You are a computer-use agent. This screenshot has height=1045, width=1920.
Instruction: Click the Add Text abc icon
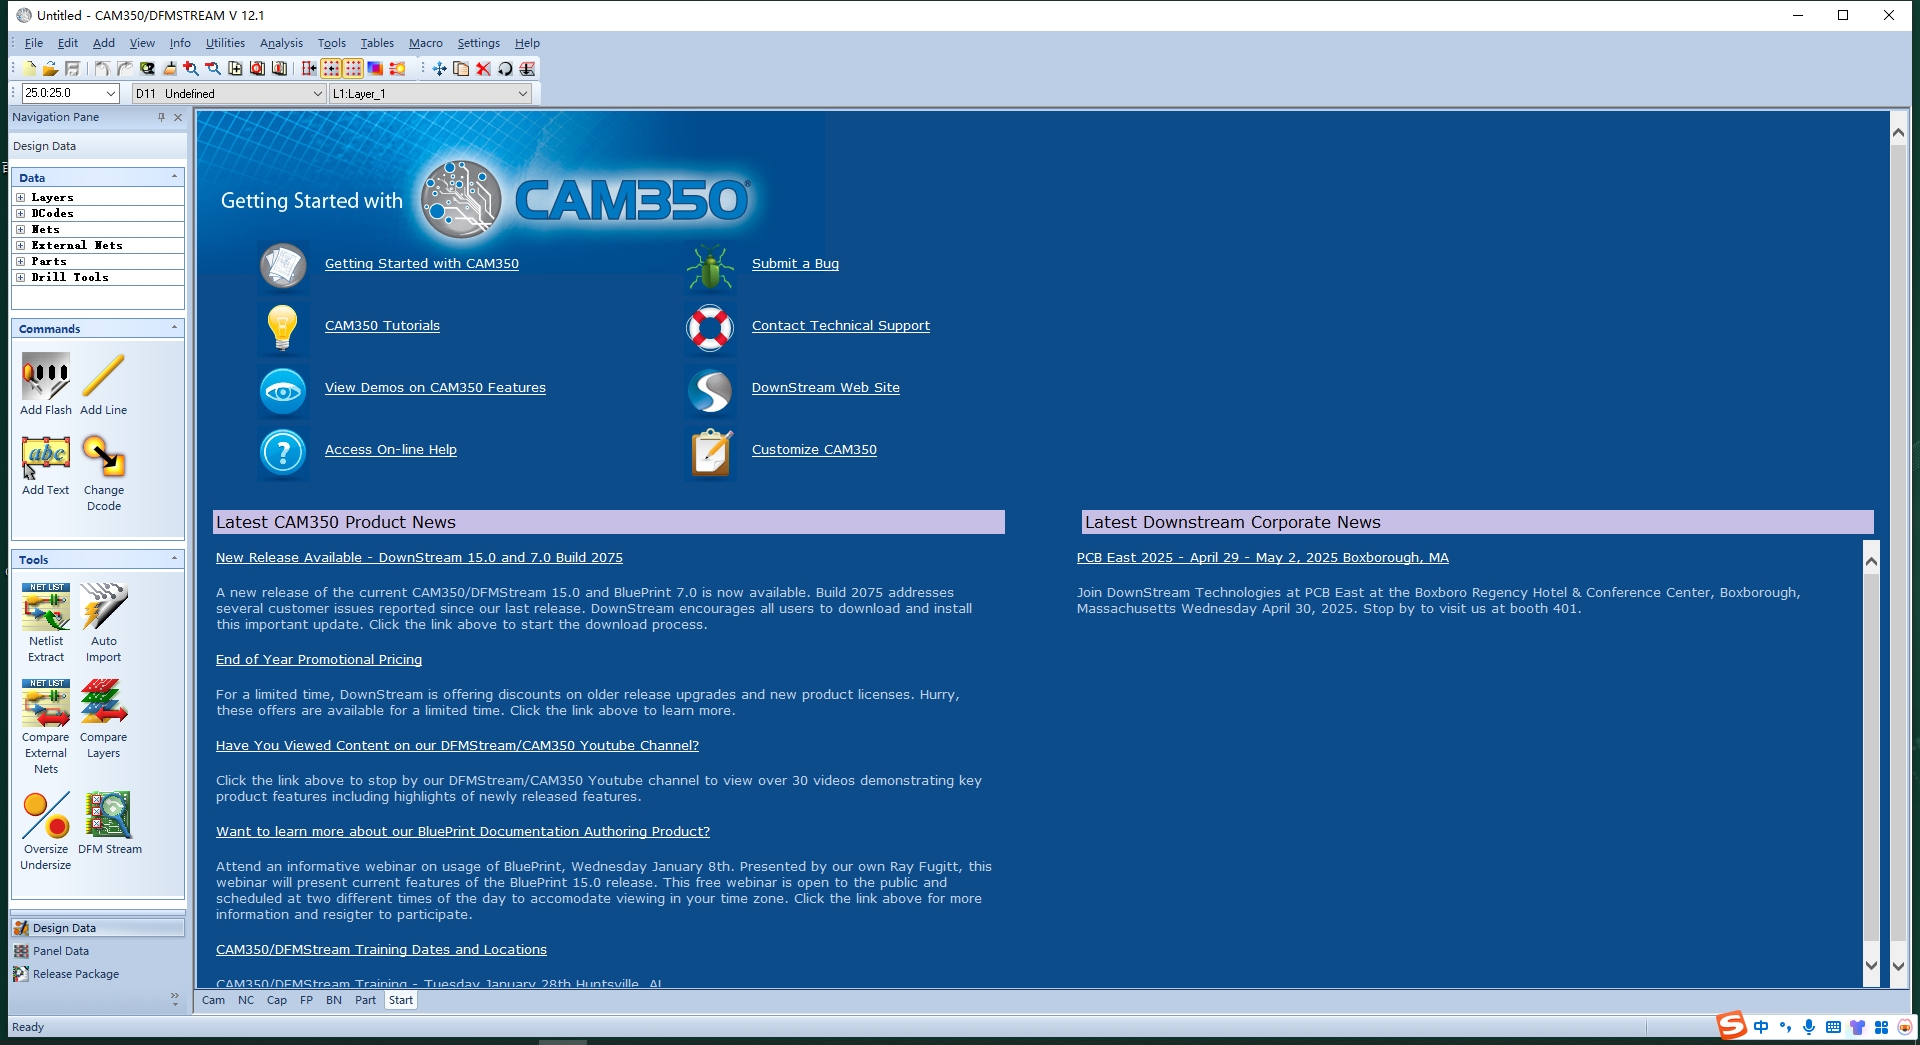point(45,457)
